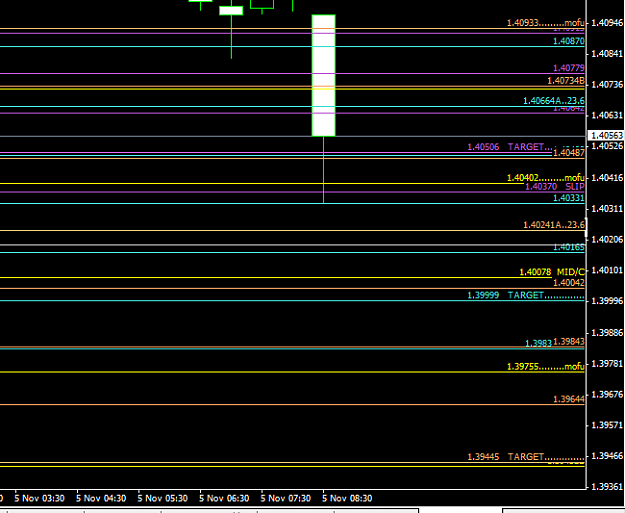625x513 pixels.
Task: Click the 5 Nov 04:30 time label
Action: click(x=101, y=498)
